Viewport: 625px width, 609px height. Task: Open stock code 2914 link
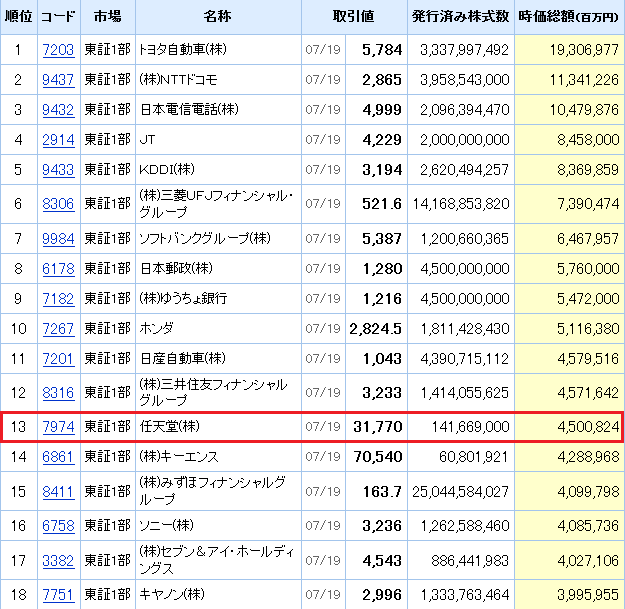point(58,140)
